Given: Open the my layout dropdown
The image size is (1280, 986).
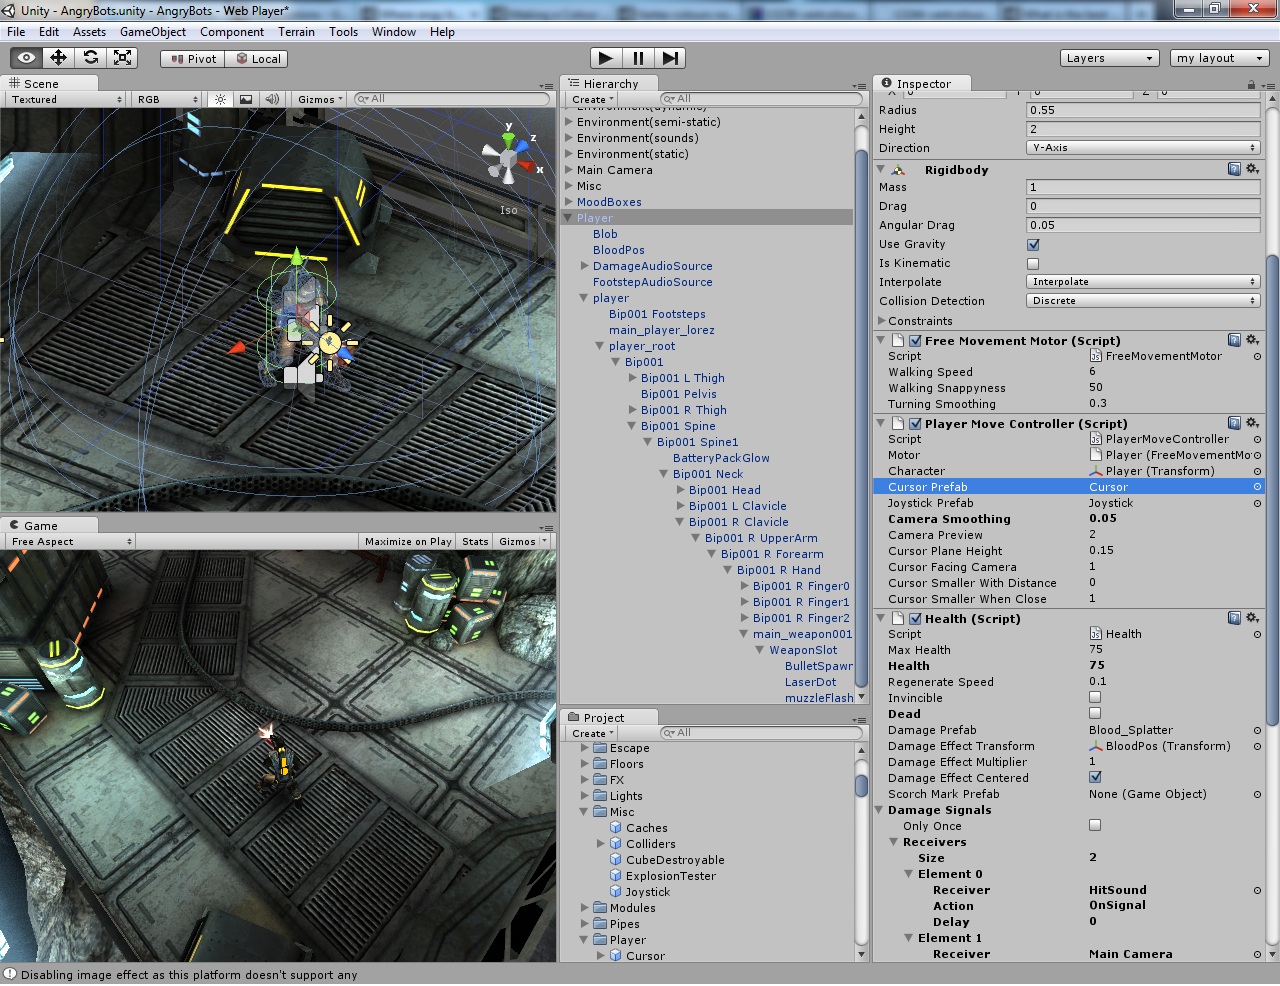Looking at the screenshot, I should click(x=1219, y=58).
